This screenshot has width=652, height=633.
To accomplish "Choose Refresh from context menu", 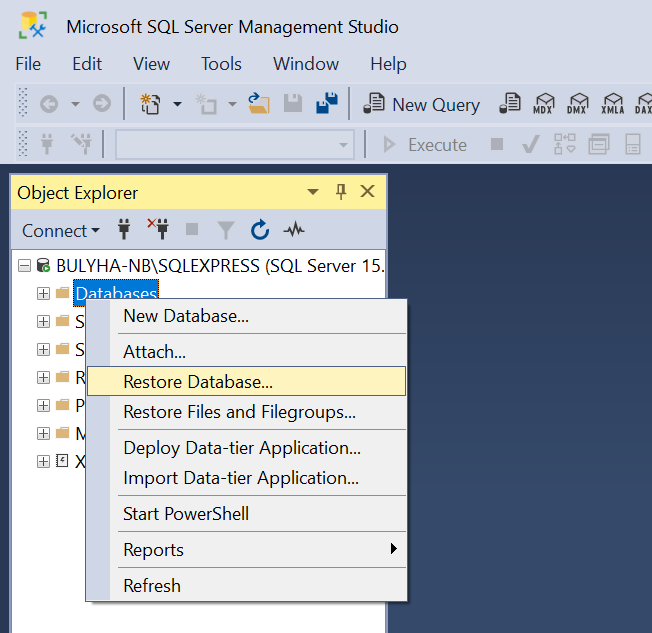I will click(247, 586).
